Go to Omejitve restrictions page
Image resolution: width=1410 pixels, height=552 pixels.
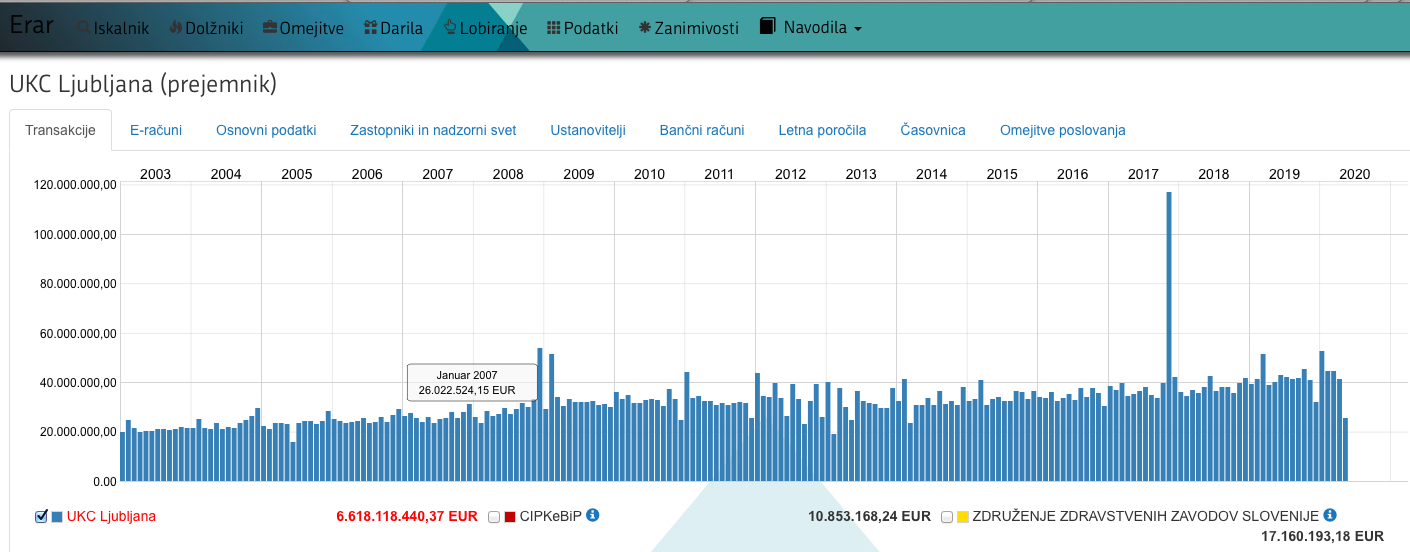point(303,28)
